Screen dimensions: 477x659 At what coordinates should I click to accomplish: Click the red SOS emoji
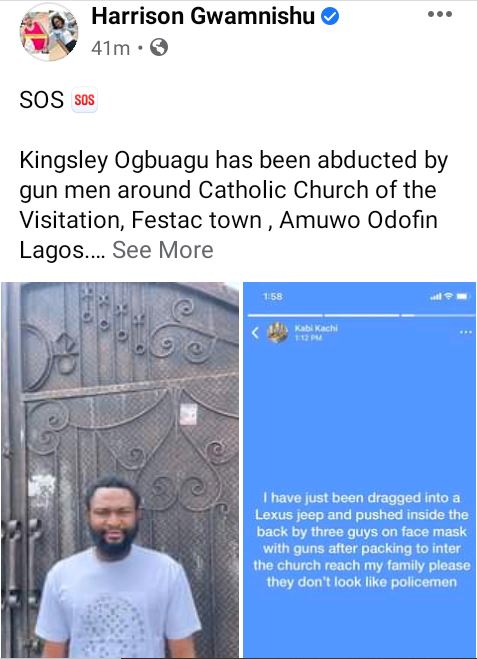(x=84, y=100)
